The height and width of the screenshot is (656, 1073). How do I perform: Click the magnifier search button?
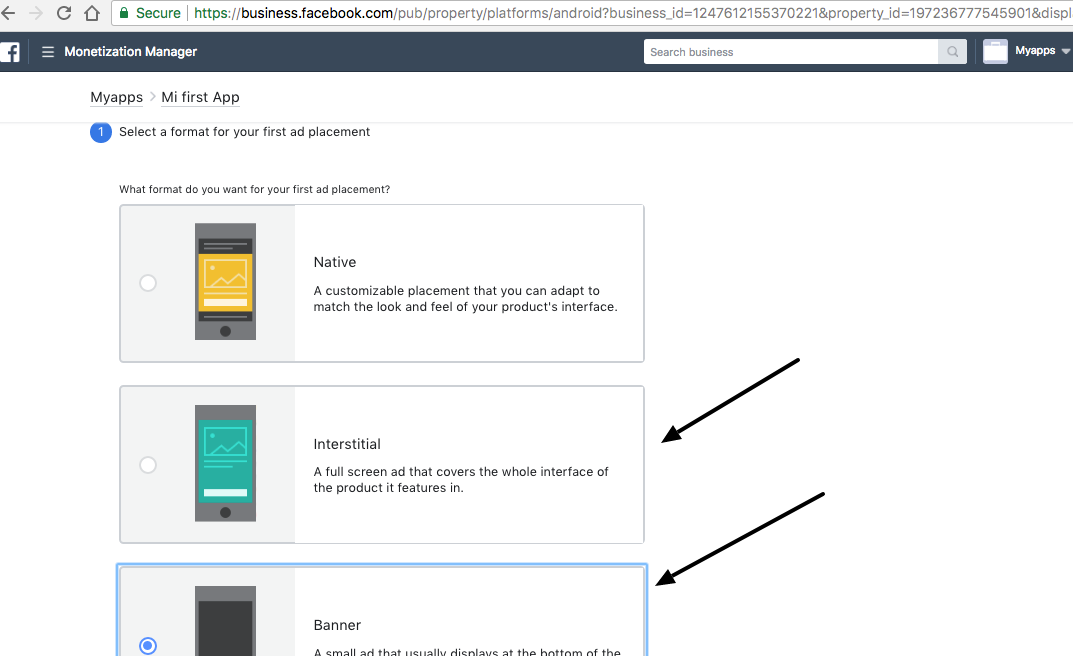pos(953,52)
